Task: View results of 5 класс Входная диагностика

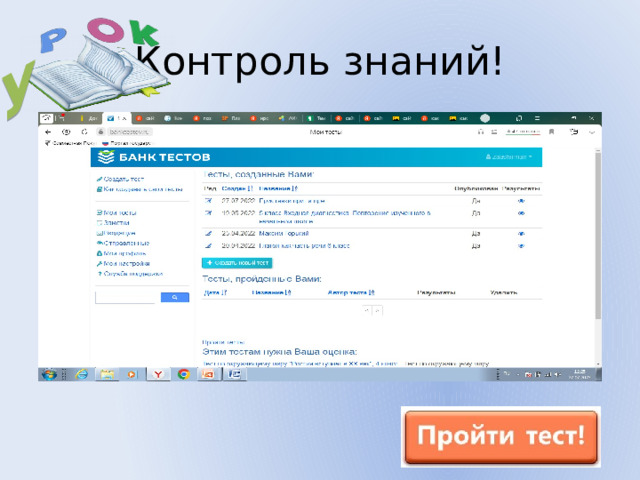Action: [521, 213]
